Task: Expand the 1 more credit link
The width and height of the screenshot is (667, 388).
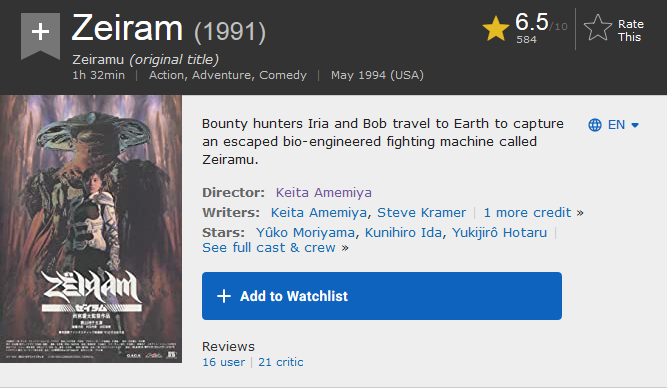Action: (x=533, y=212)
